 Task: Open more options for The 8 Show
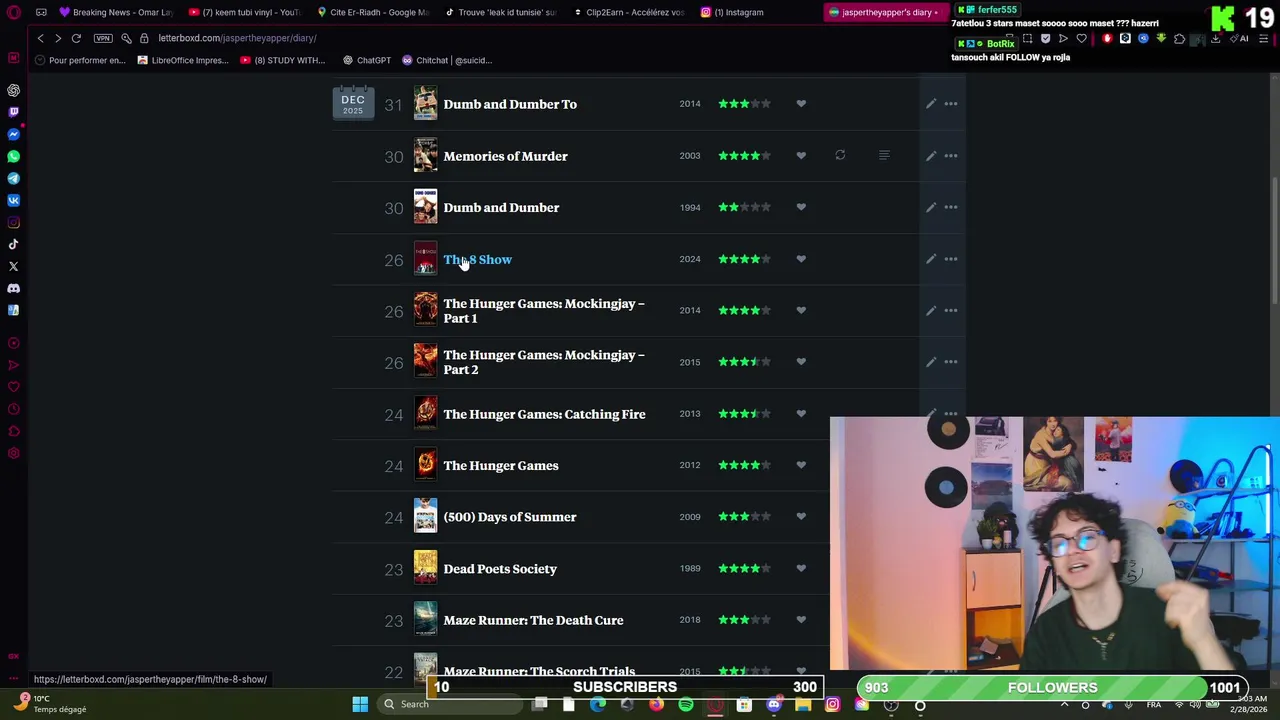tap(951, 259)
